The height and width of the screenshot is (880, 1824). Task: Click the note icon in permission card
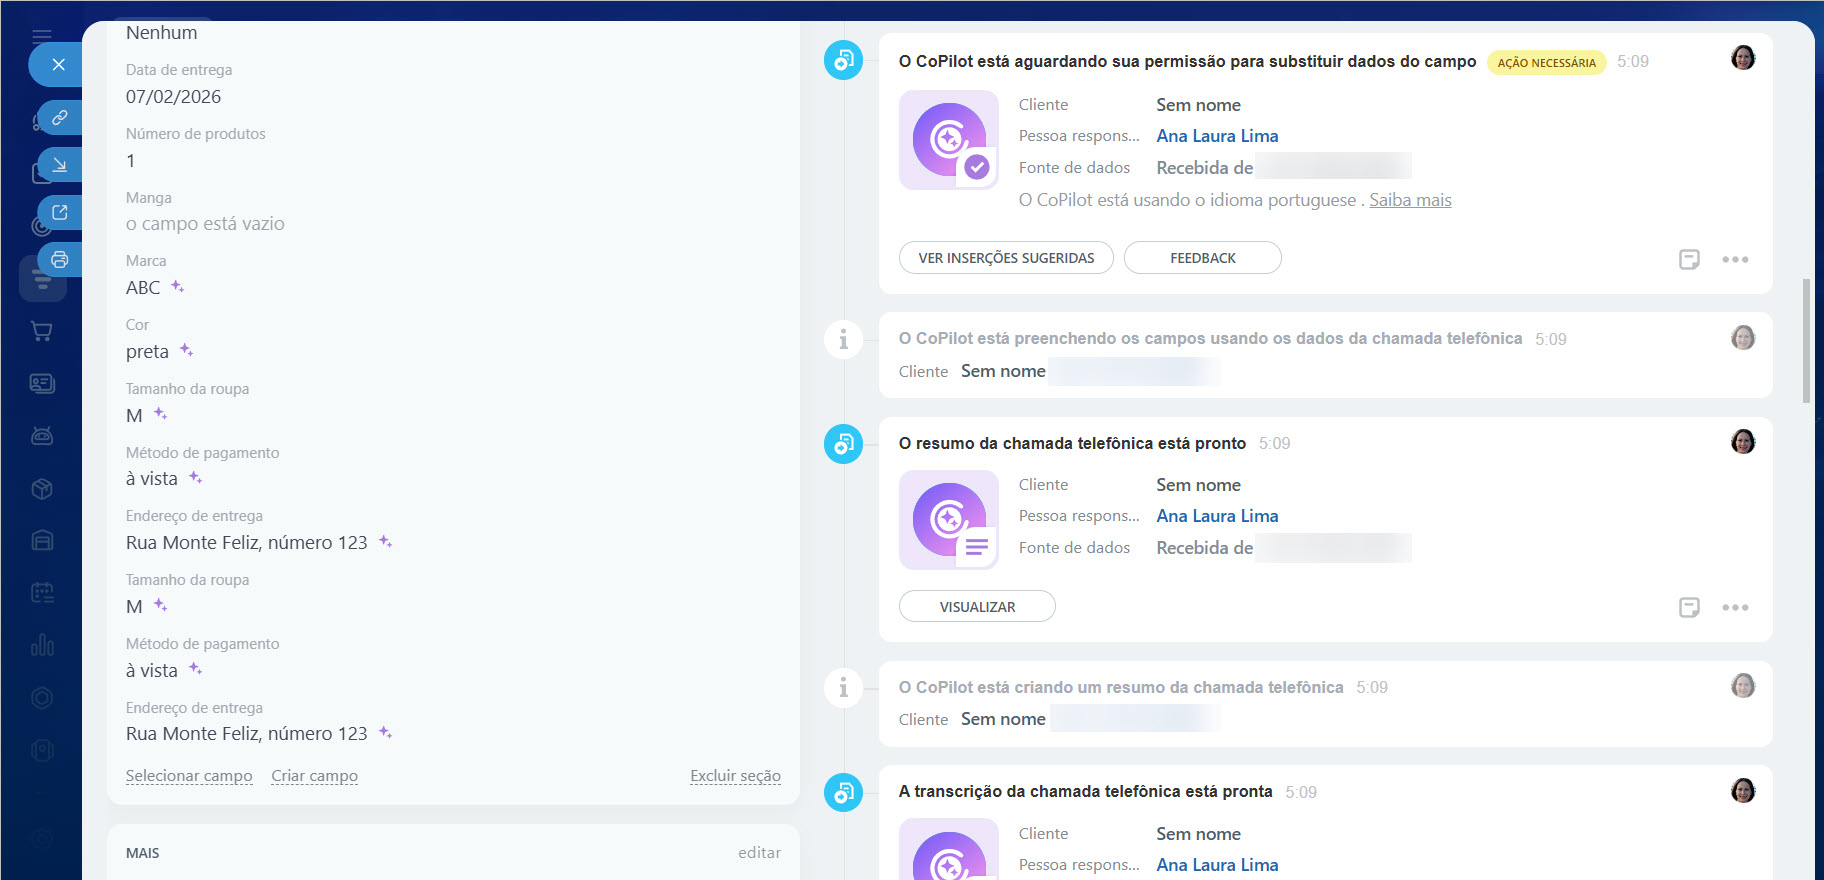pyautogui.click(x=1689, y=260)
